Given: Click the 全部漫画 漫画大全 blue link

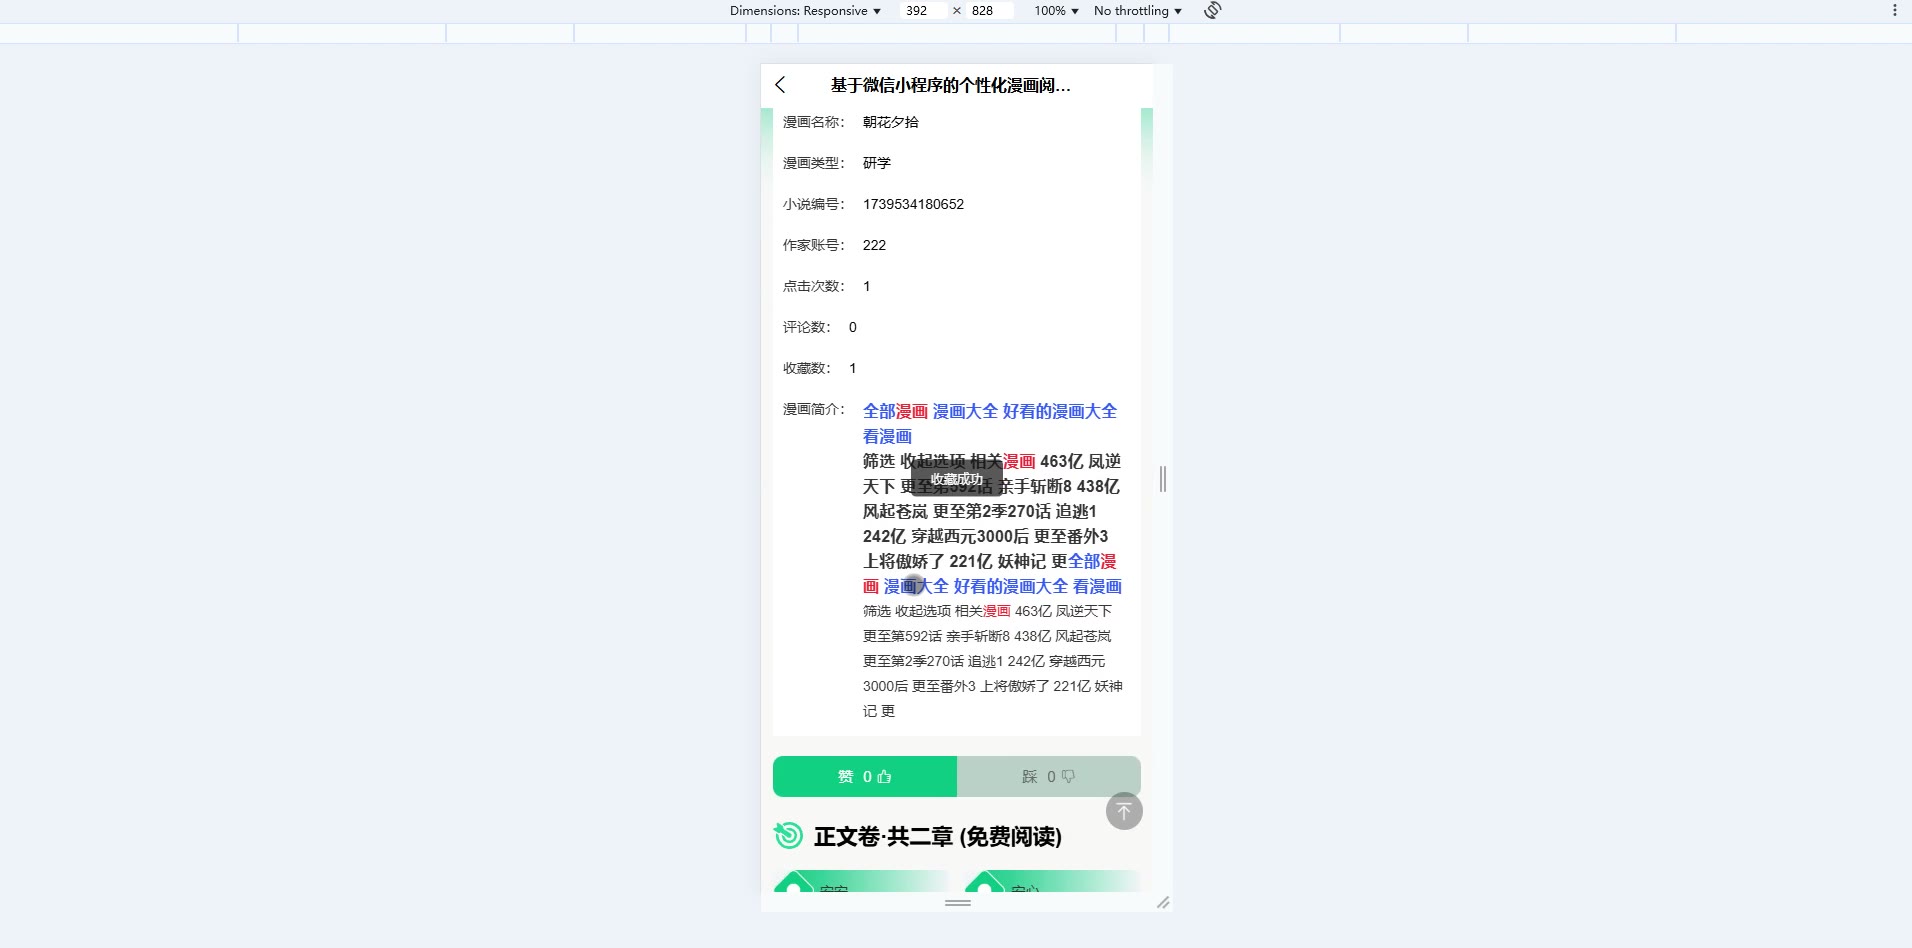Looking at the screenshot, I should pos(930,412).
